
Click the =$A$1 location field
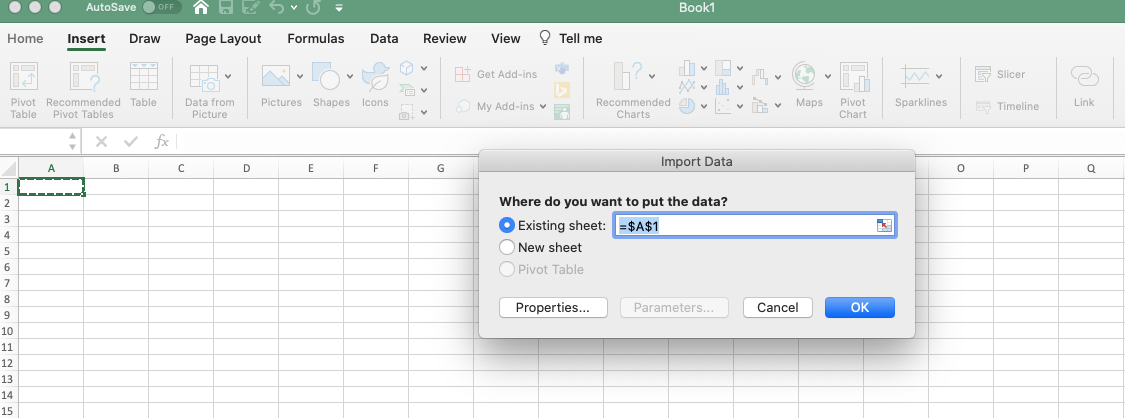coord(754,225)
